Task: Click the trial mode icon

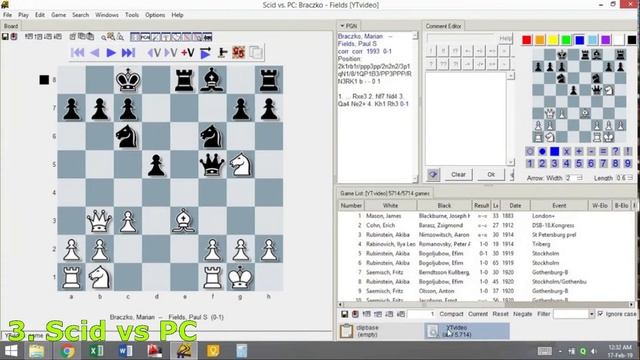Action: click(222, 52)
